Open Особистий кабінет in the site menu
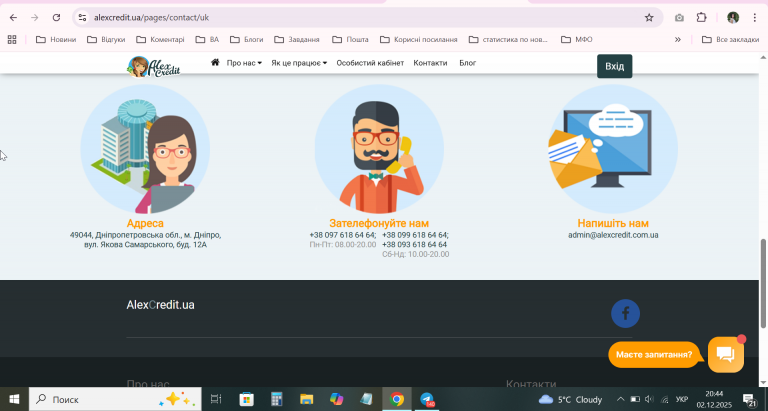Viewport: 768px width, 411px height. tap(370, 63)
